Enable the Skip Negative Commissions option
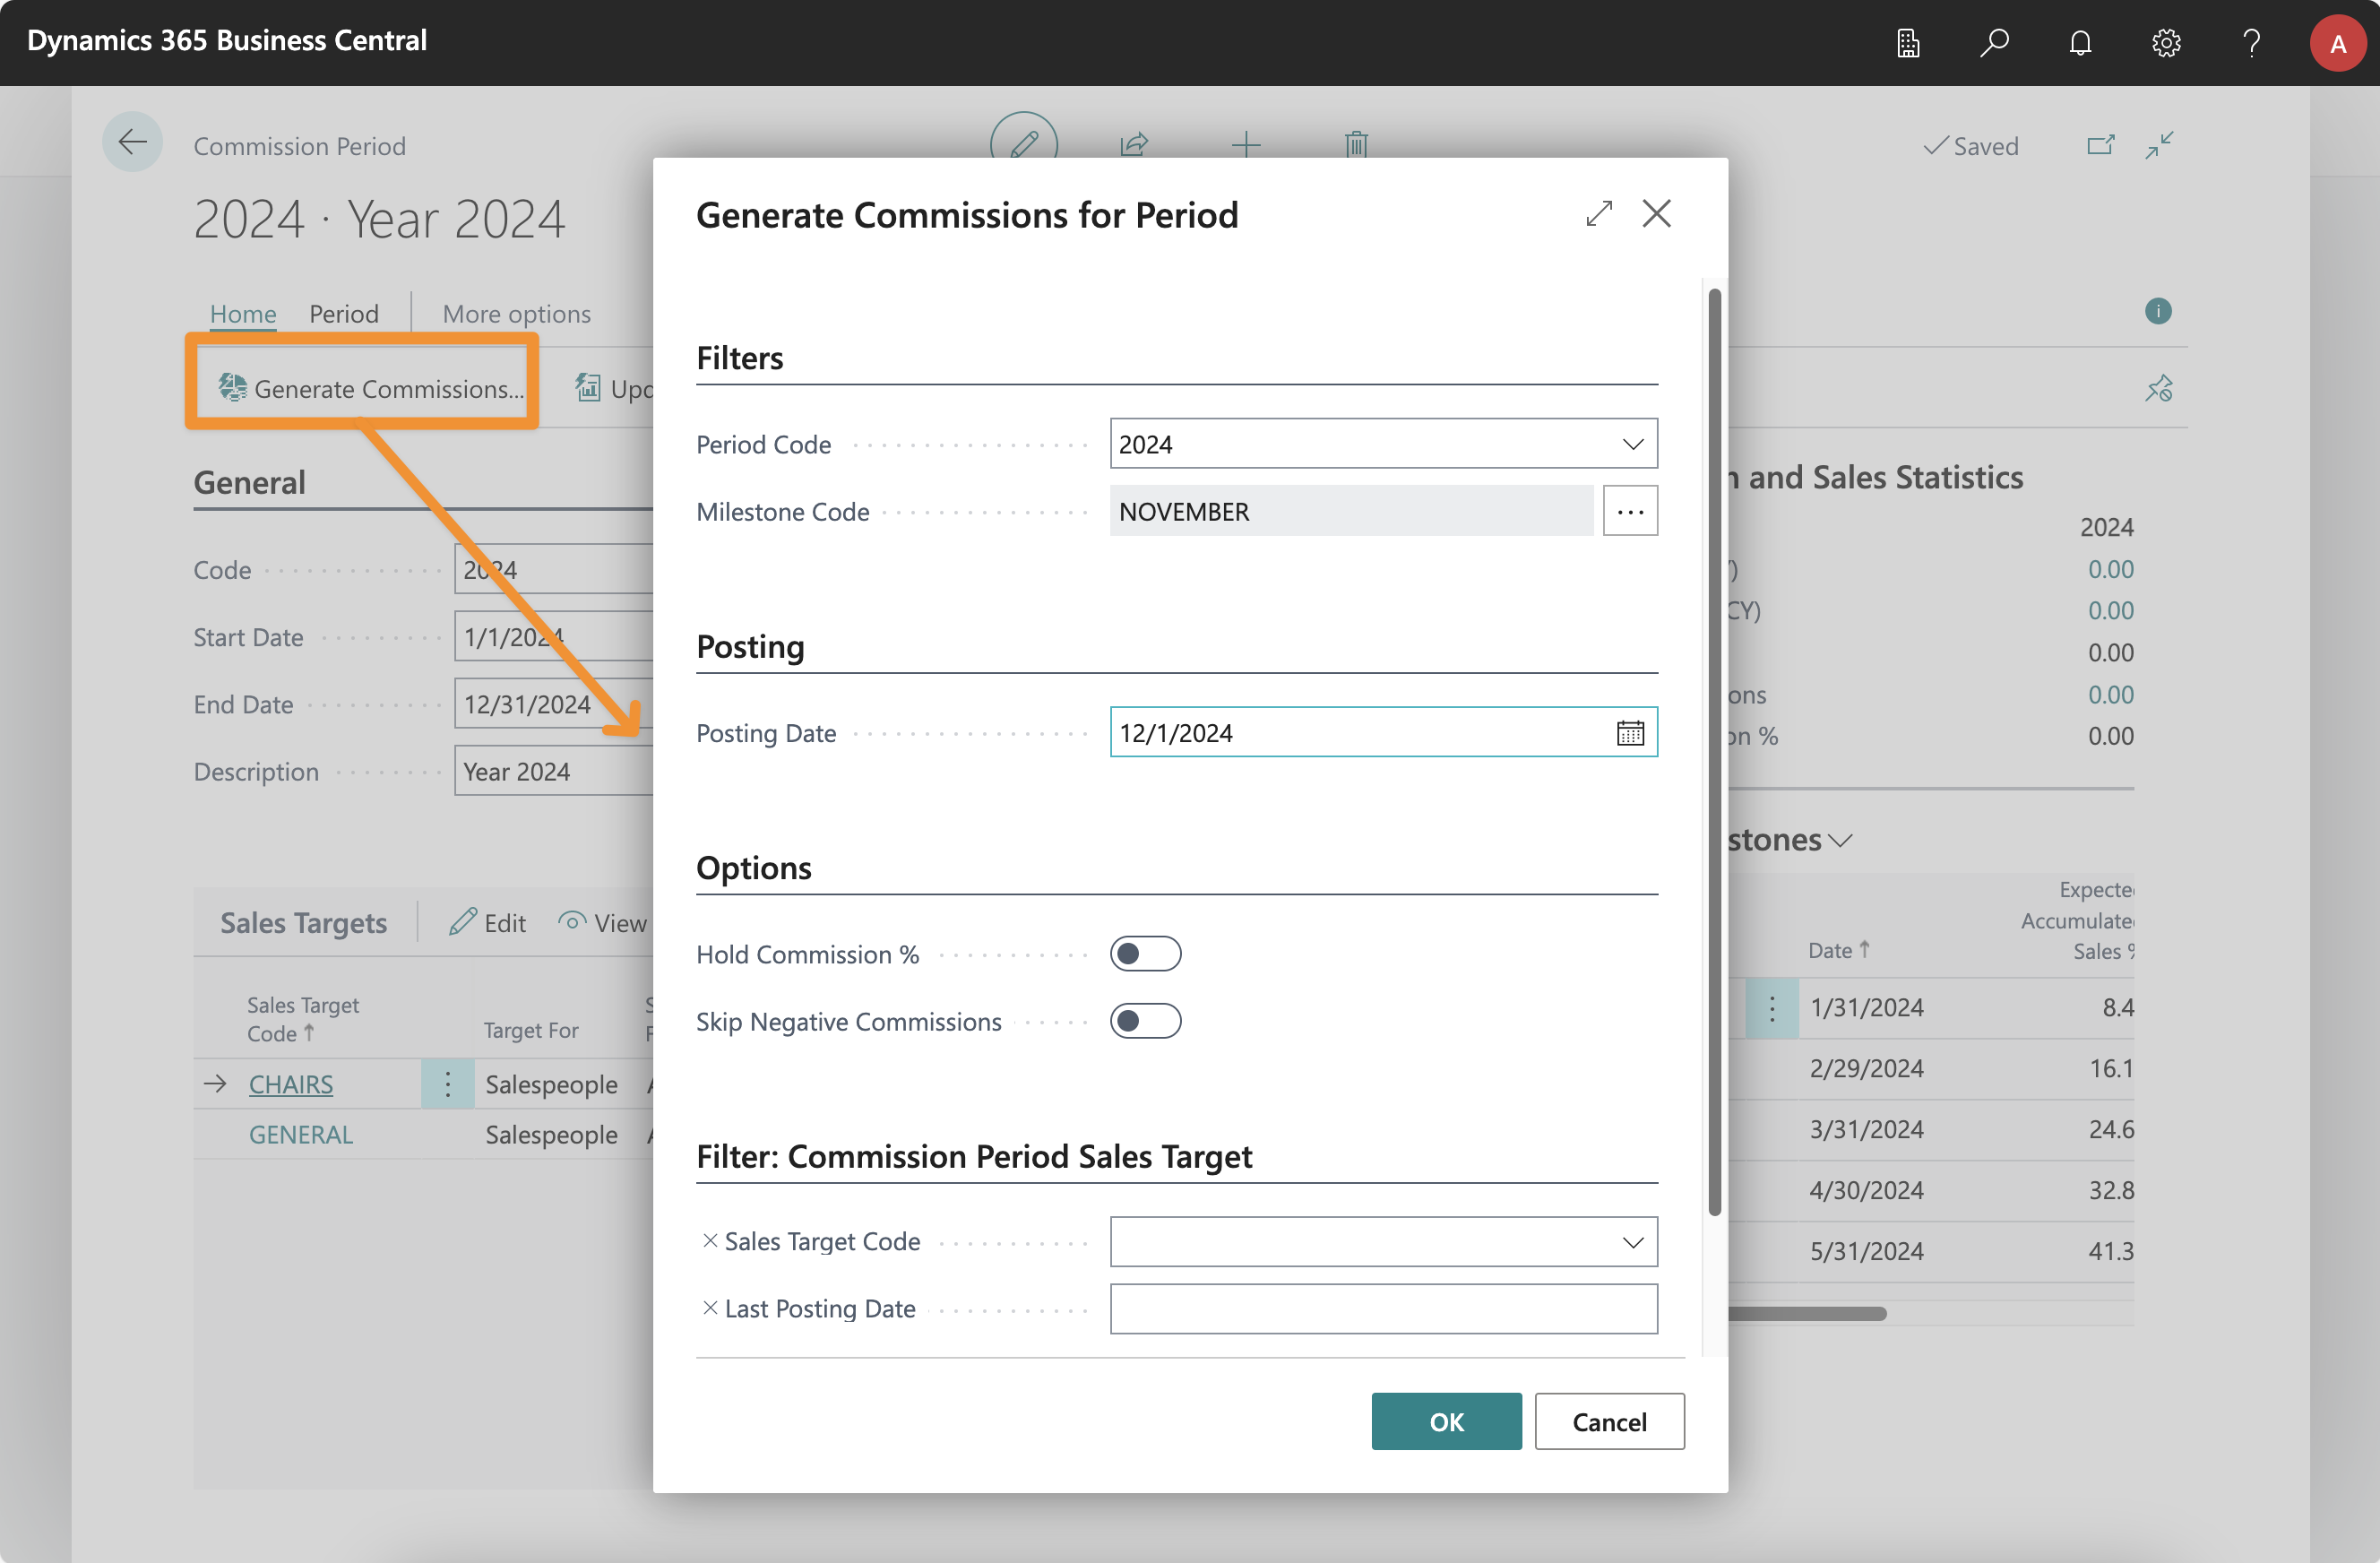2380x1563 pixels. (x=1145, y=1021)
